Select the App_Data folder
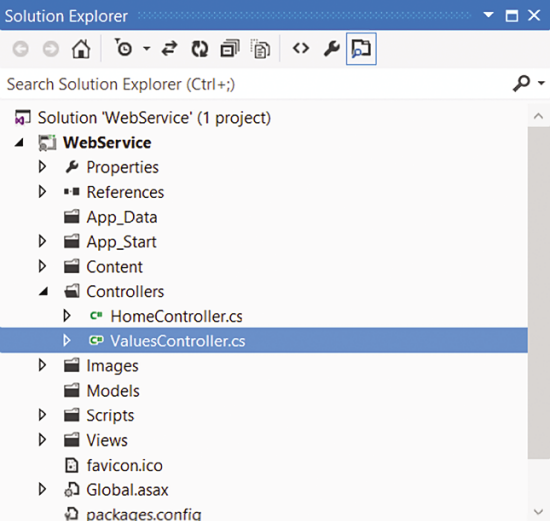This screenshot has height=521, width=550. tap(122, 217)
